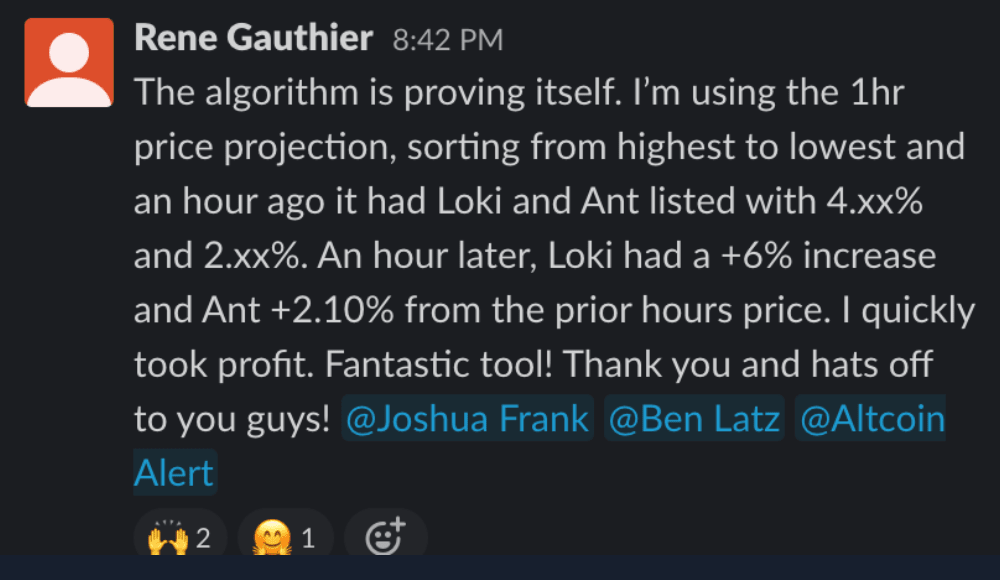The height and width of the screenshot is (580, 1000).
Task: Click the @Altcoin mention on the last full line
Action: pyautogui.click(x=870, y=419)
